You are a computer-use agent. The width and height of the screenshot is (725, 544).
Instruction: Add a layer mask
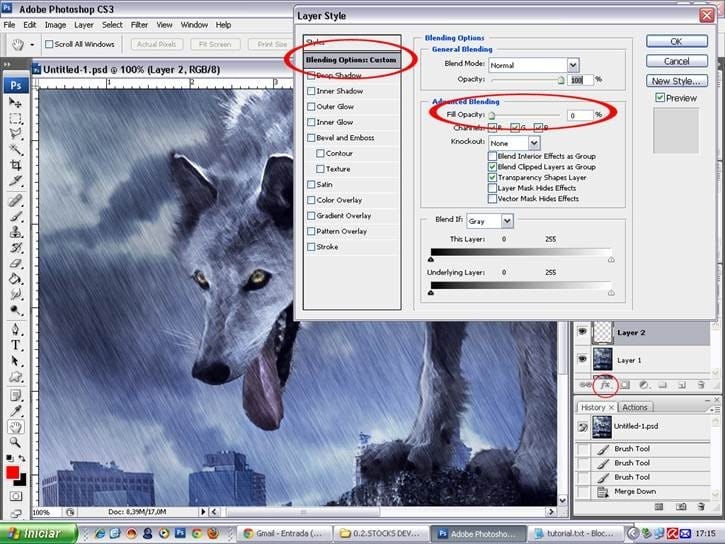tap(625, 385)
